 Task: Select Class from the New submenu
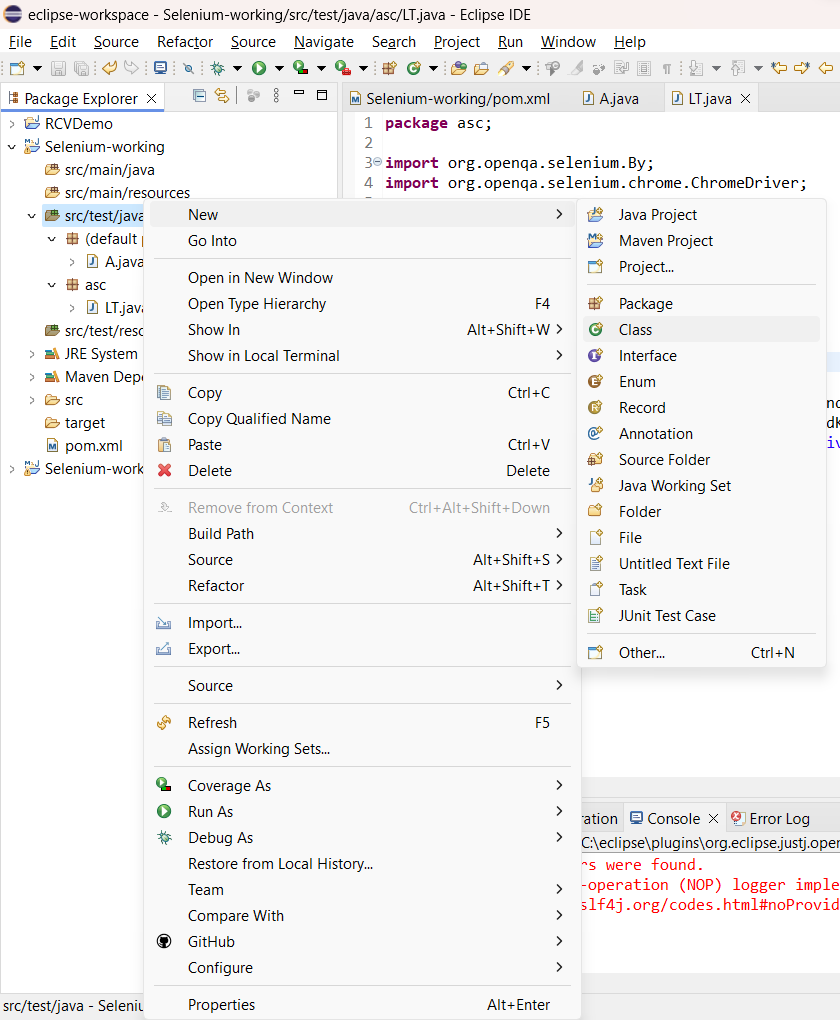pyautogui.click(x=635, y=330)
